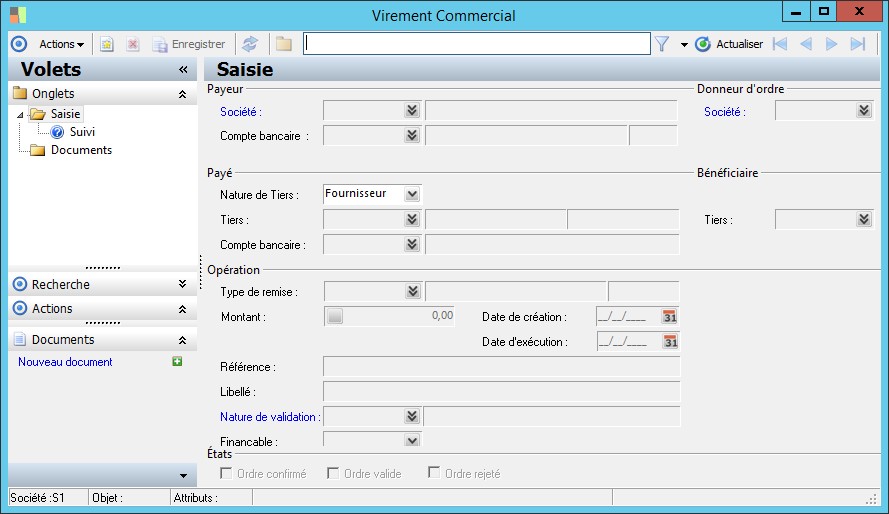
Task: Check the Ordre rejeté checkbox
Action: coord(434,473)
